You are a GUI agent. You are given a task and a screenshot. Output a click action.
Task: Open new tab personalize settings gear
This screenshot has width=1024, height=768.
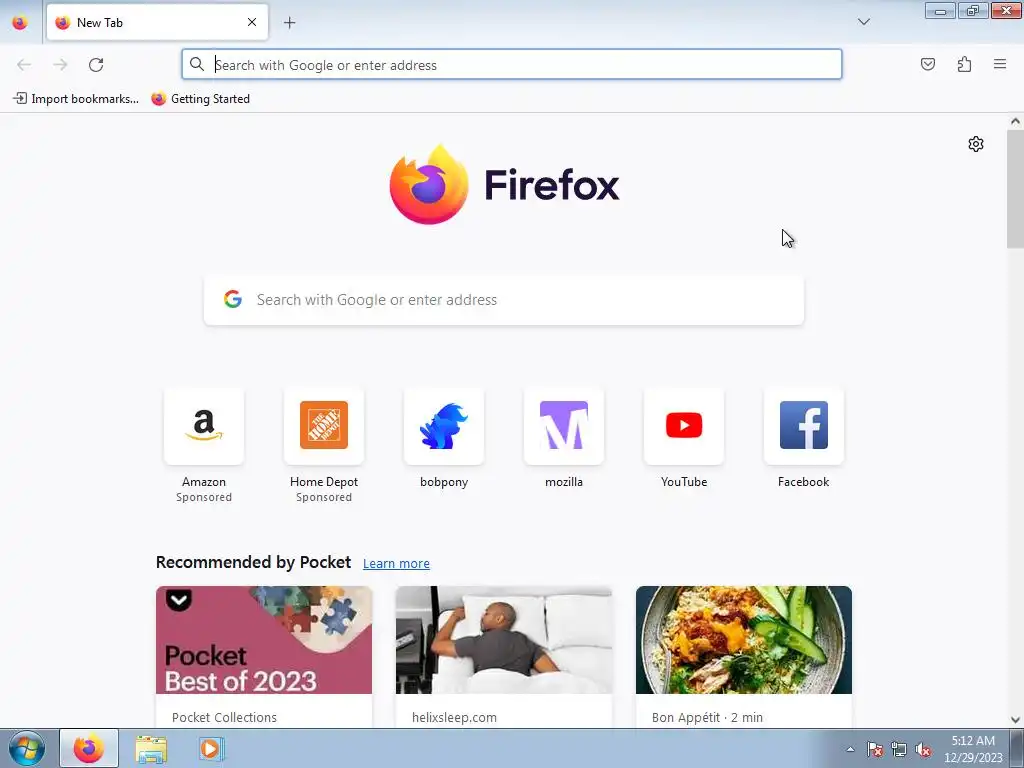pos(976,144)
